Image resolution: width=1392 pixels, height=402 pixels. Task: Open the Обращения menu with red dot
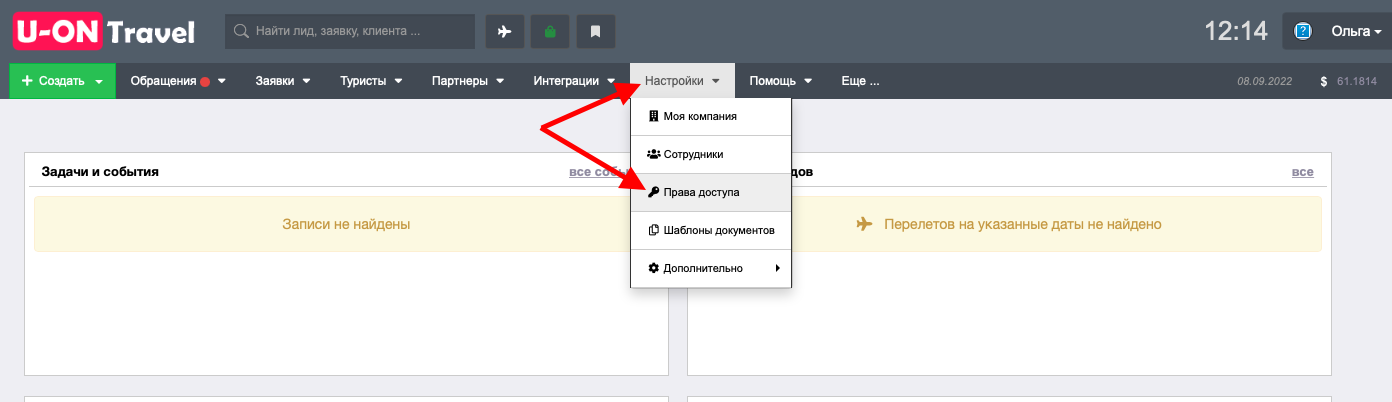[x=178, y=81]
